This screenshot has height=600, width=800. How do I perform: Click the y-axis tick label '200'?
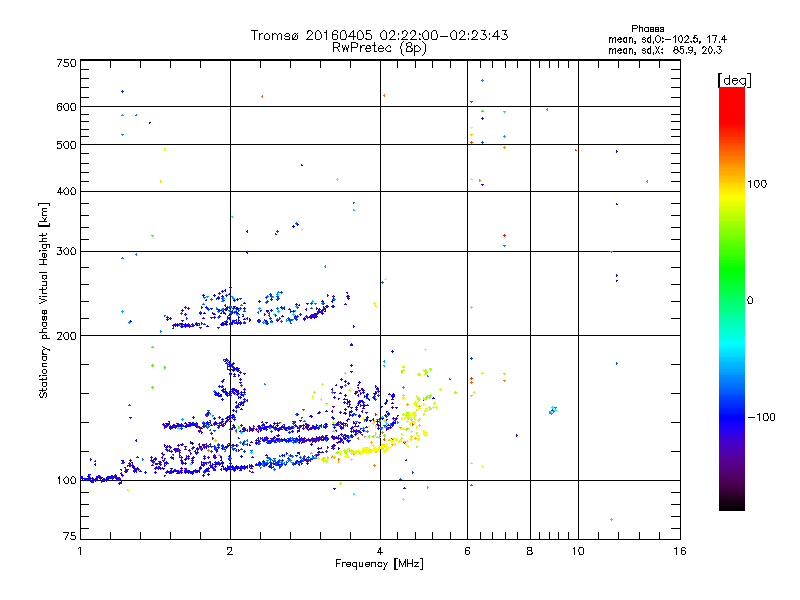(66, 336)
